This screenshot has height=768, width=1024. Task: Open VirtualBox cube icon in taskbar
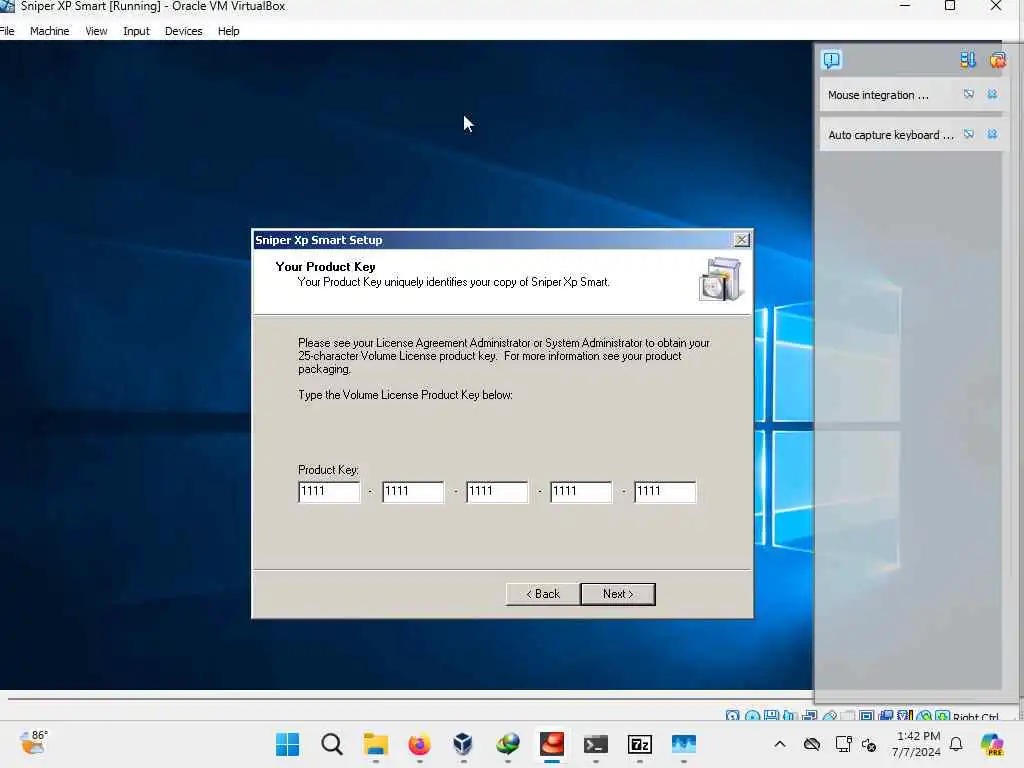[x=463, y=744]
